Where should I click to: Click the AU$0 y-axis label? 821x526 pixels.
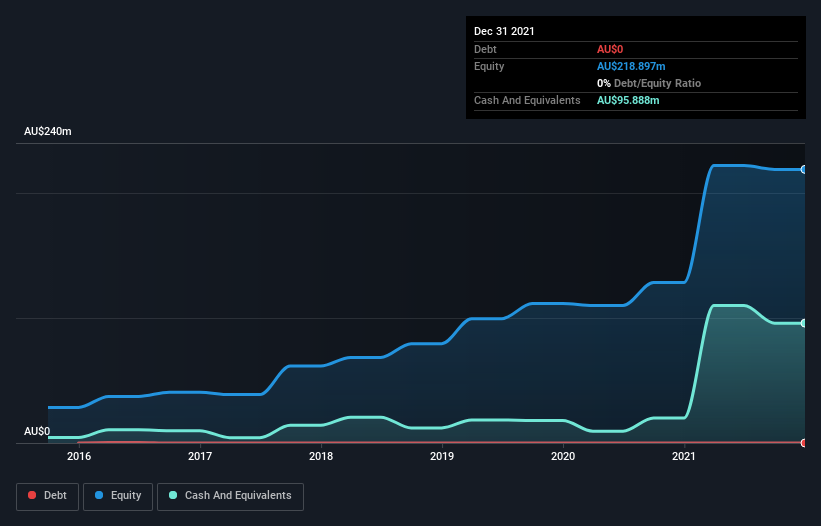point(37,431)
